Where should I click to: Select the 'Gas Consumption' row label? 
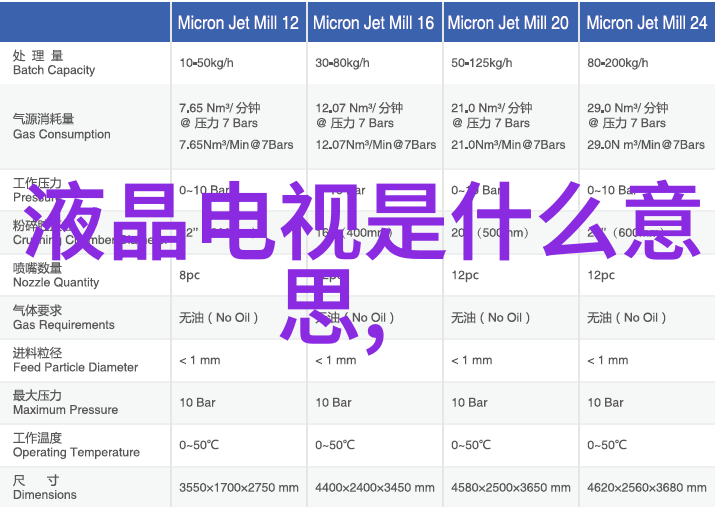[62, 134]
